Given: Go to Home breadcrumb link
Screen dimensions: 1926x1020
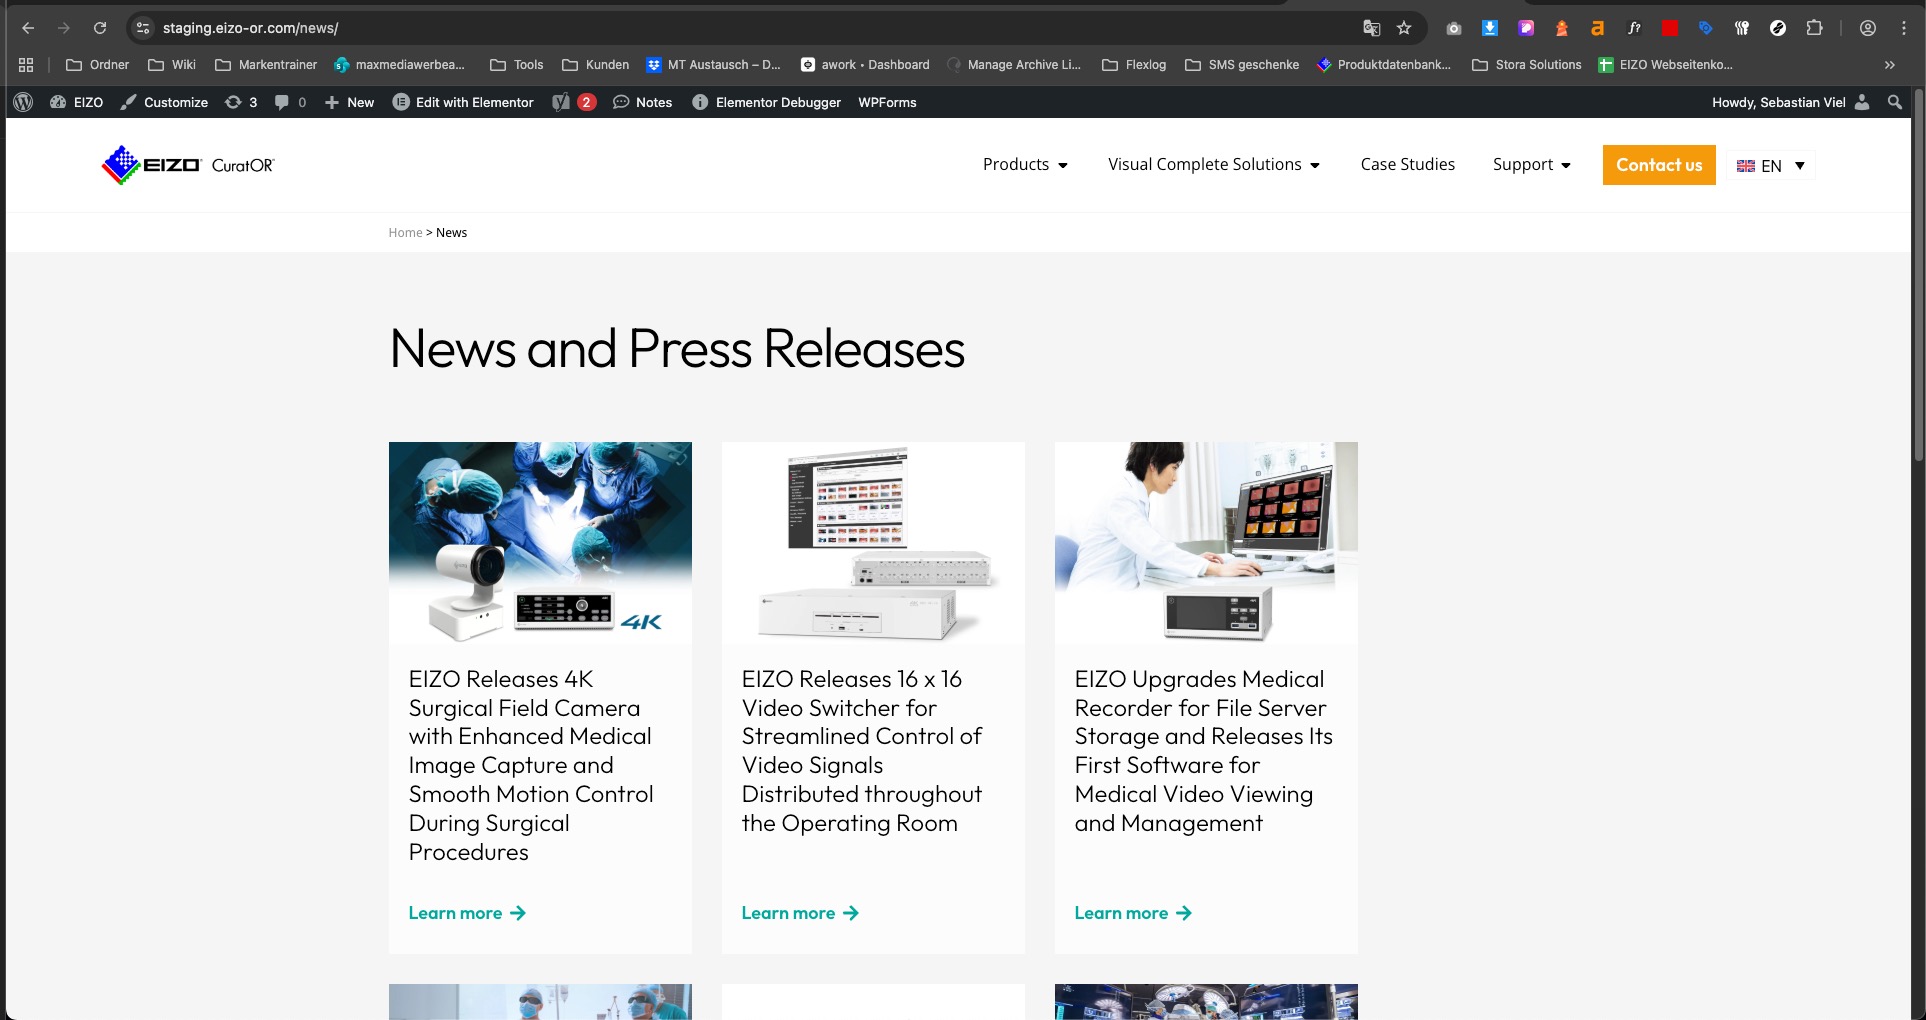Looking at the screenshot, I should 405,233.
